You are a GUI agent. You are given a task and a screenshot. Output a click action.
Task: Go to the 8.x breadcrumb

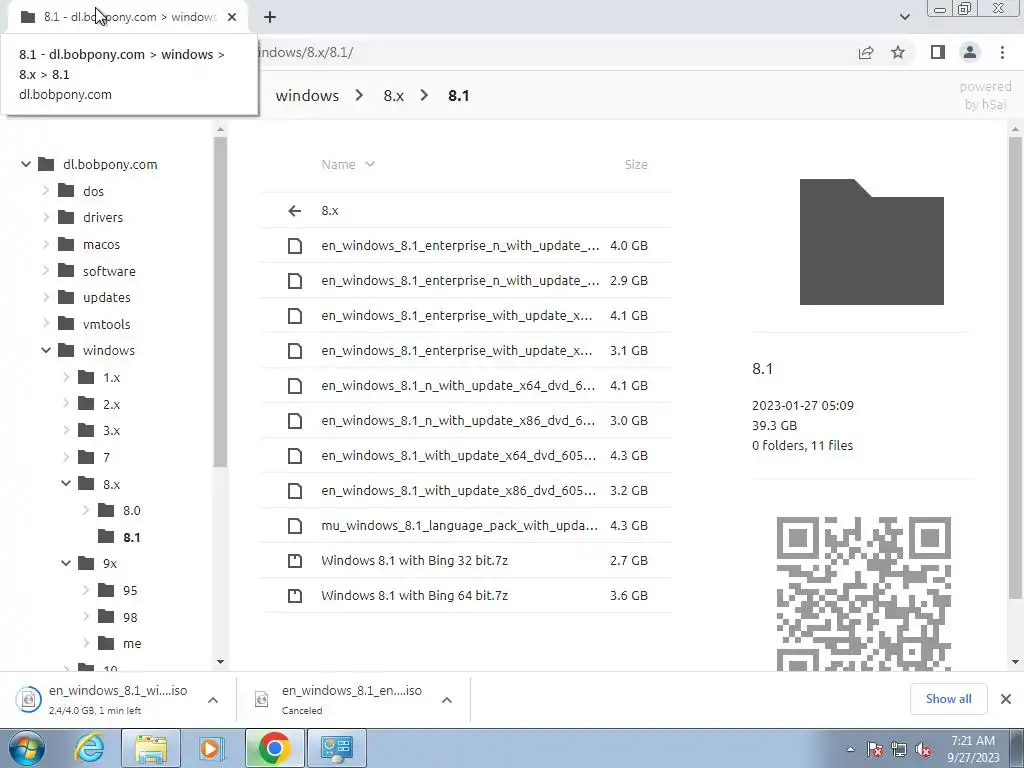[393, 95]
